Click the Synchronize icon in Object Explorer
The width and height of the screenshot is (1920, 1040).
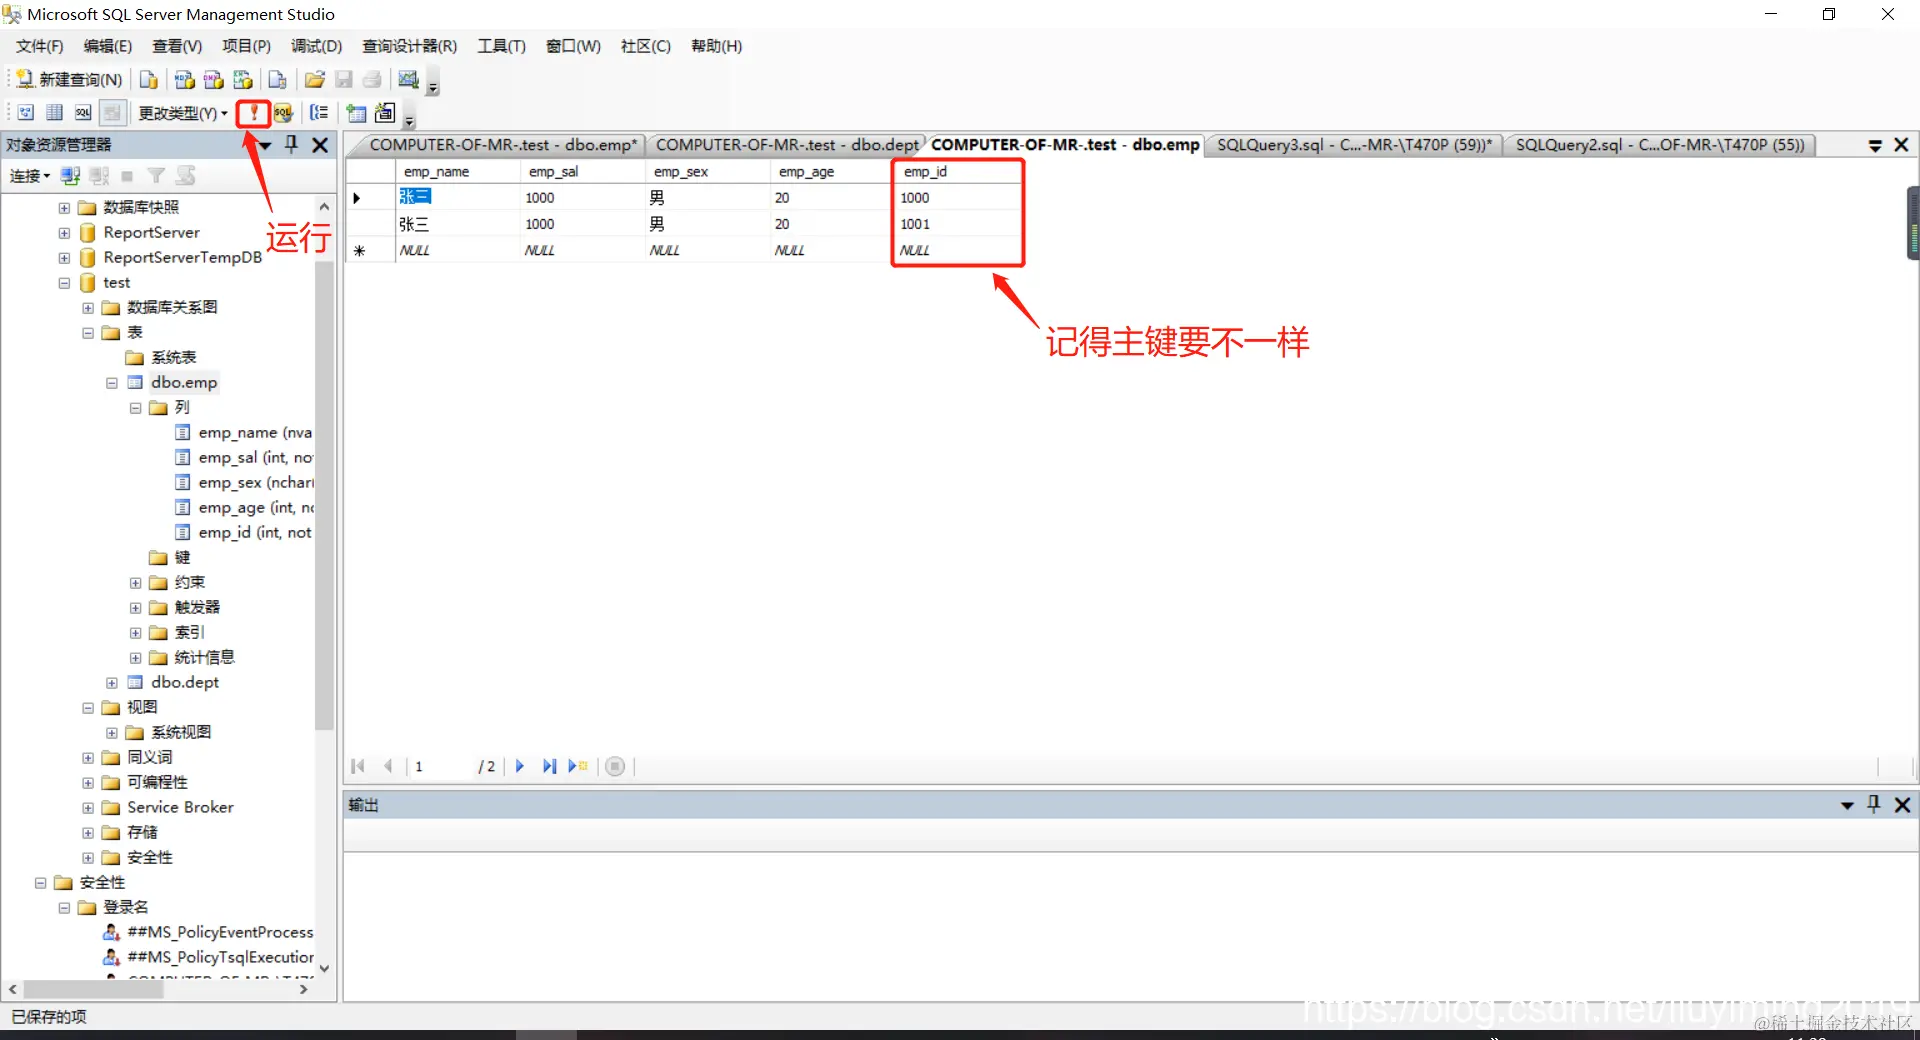point(185,176)
